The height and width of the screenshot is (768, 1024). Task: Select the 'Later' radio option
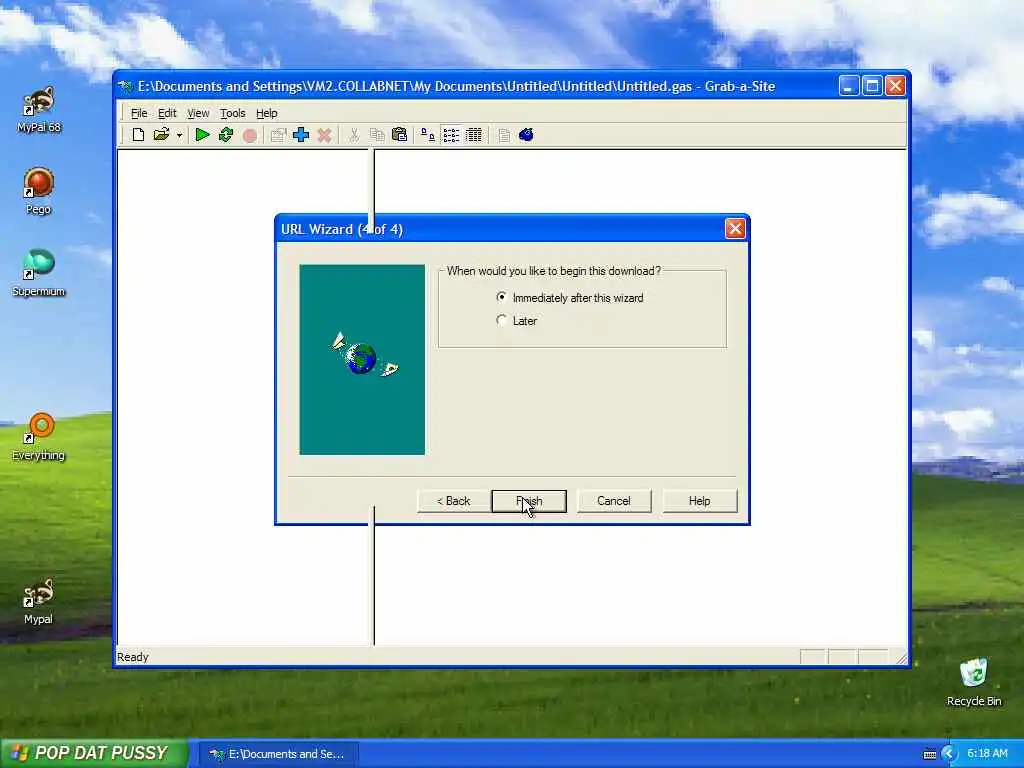pos(517,321)
